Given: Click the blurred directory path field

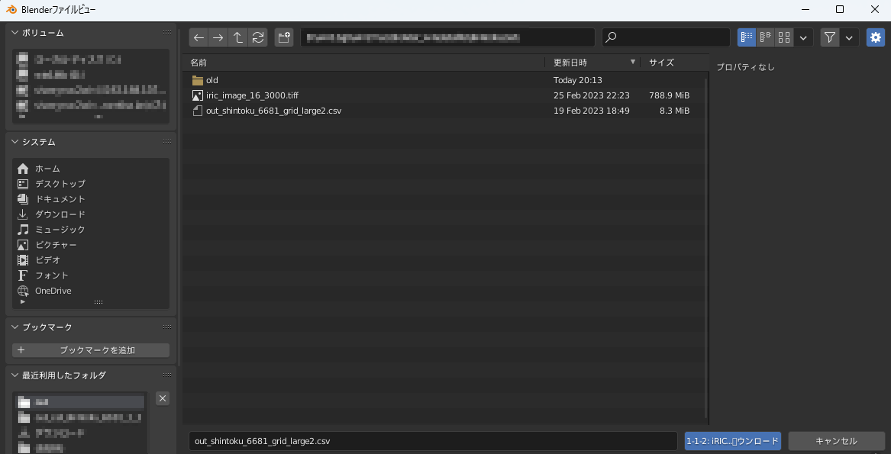Looking at the screenshot, I should [448, 38].
